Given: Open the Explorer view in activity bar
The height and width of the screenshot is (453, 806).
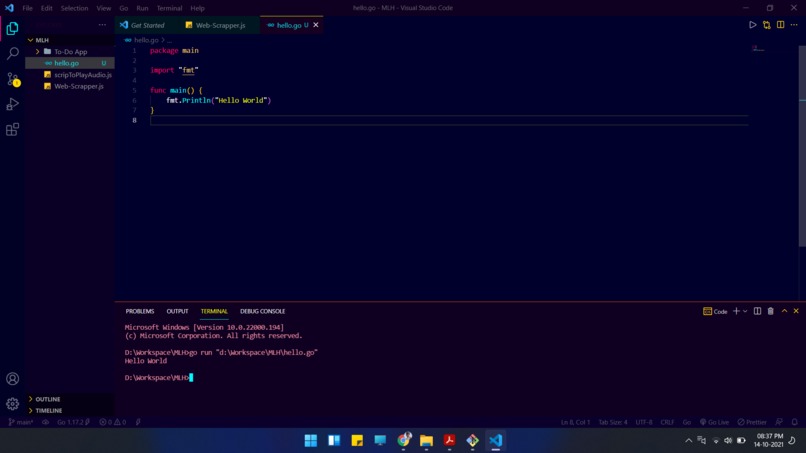Looking at the screenshot, I should (12, 28).
